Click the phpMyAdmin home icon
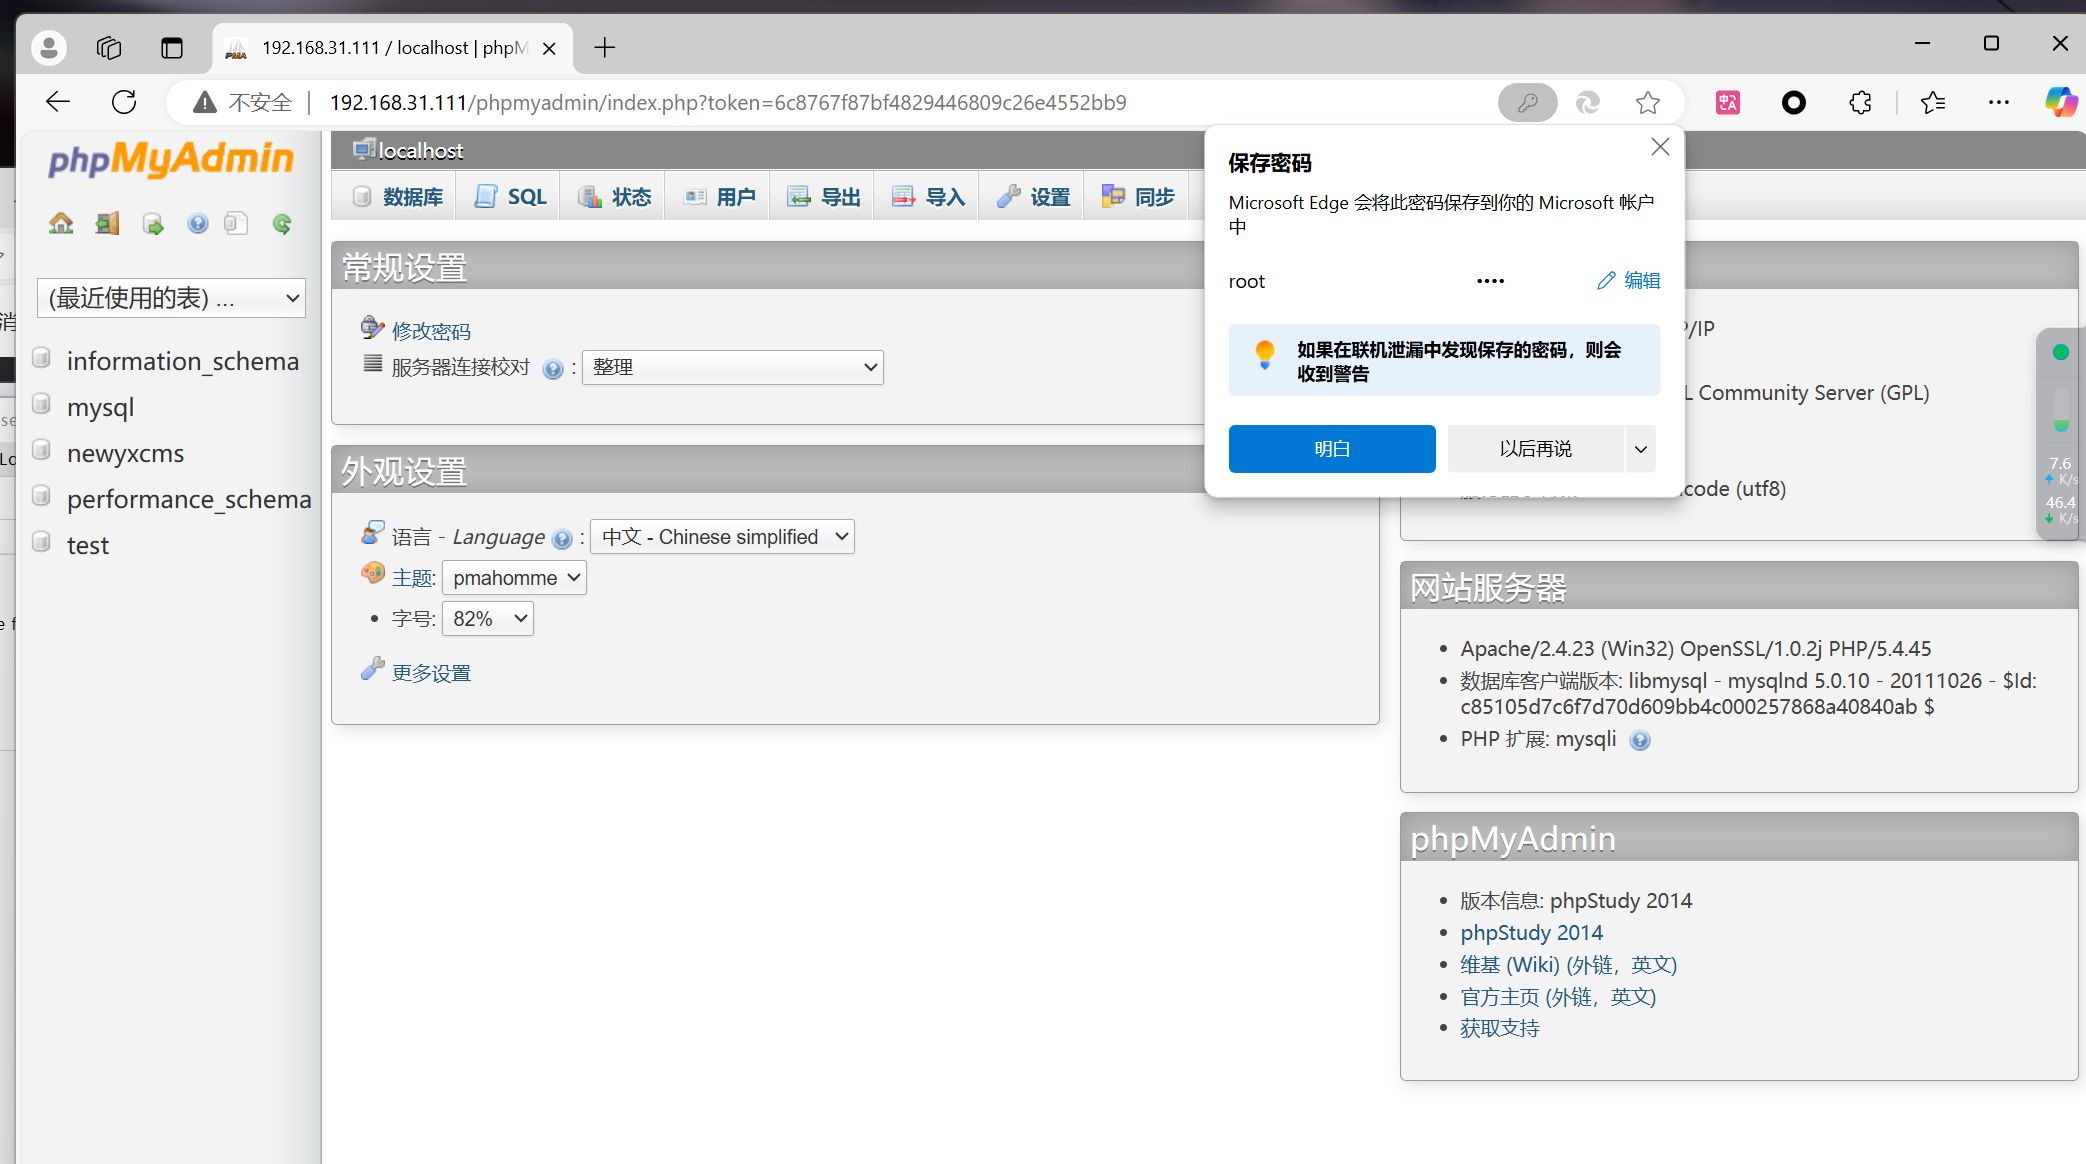Image resolution: width=2086 pixels, height=1164 pixels. pos(61,223)
